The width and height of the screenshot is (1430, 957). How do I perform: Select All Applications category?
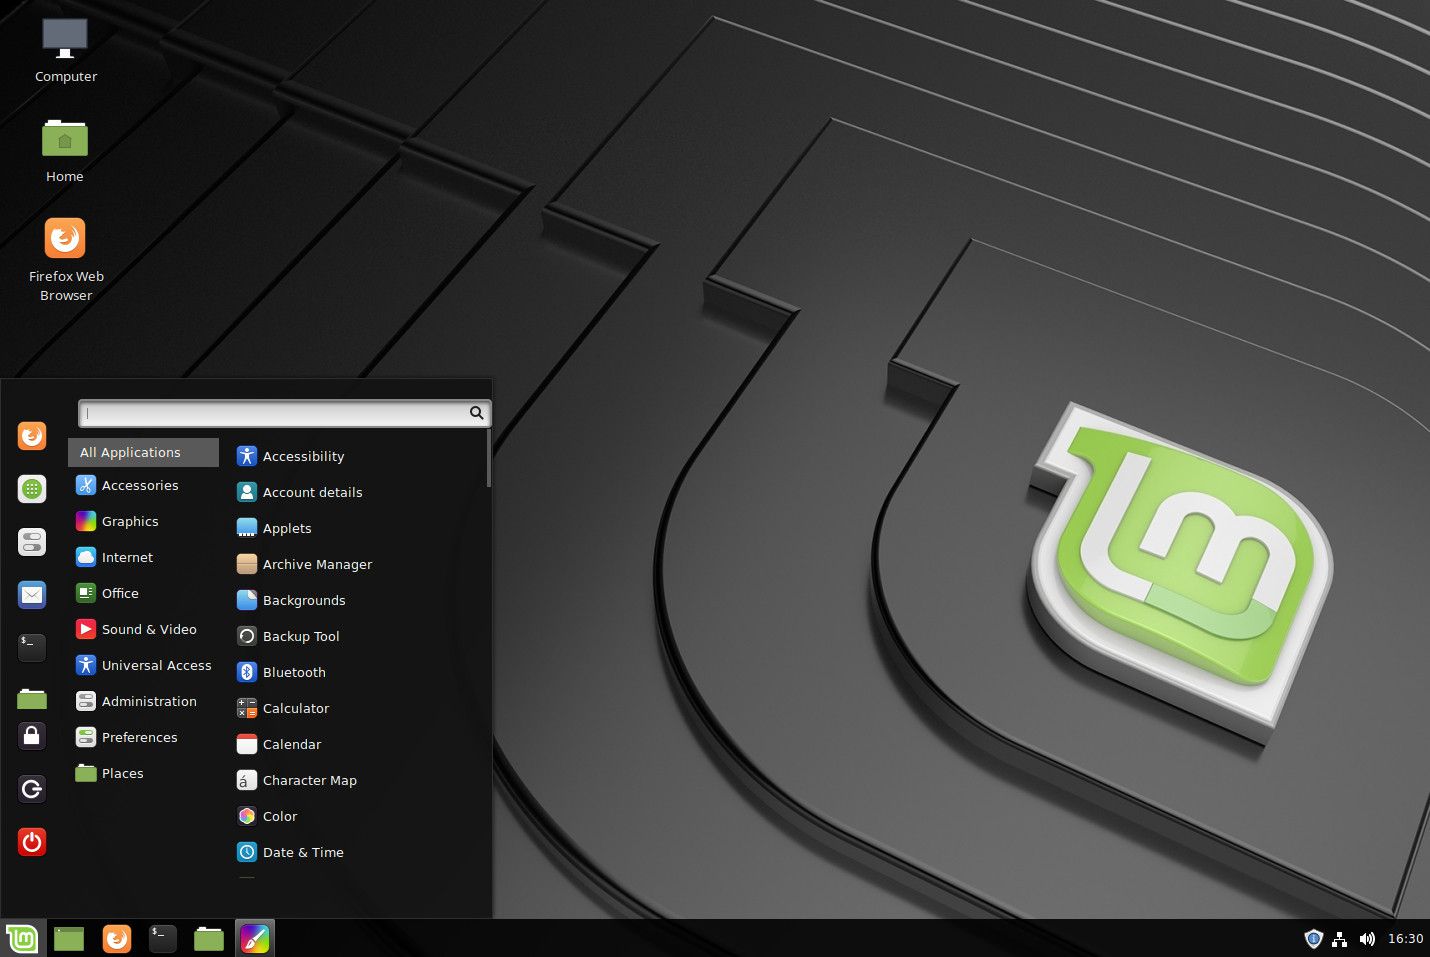(143, 452)
